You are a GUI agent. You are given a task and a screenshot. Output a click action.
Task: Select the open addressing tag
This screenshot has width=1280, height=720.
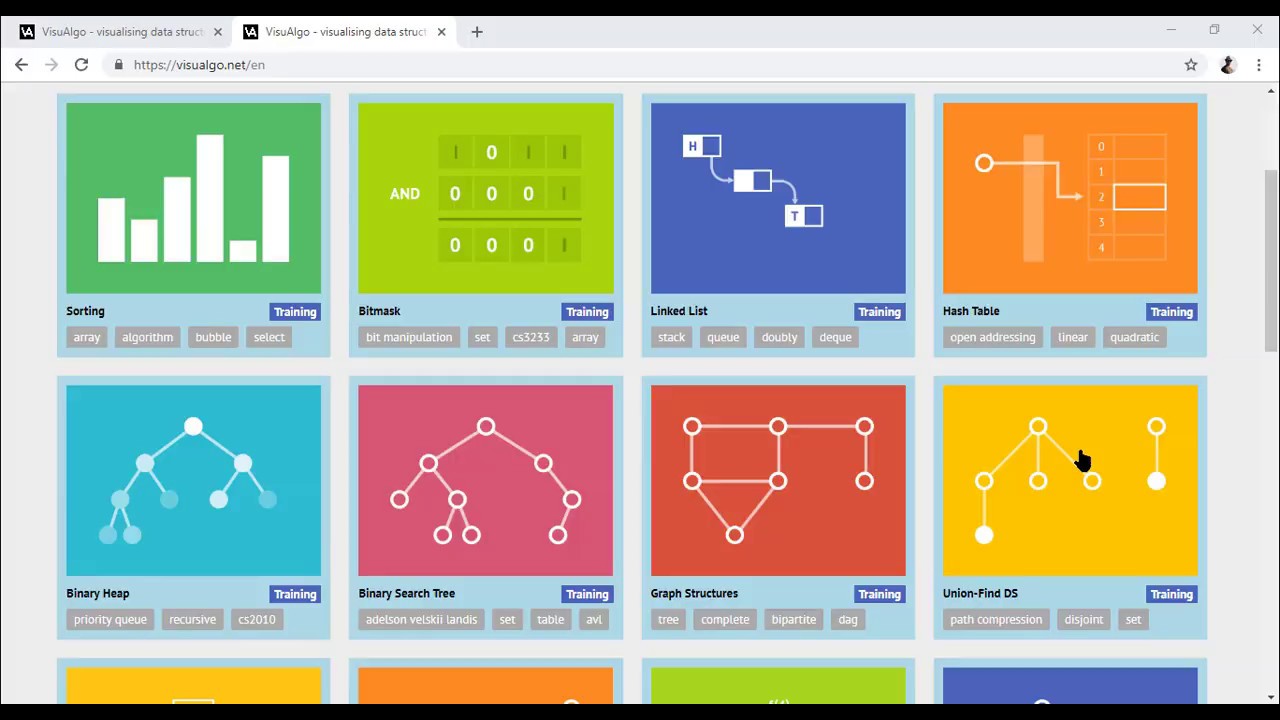coord(993,337)
